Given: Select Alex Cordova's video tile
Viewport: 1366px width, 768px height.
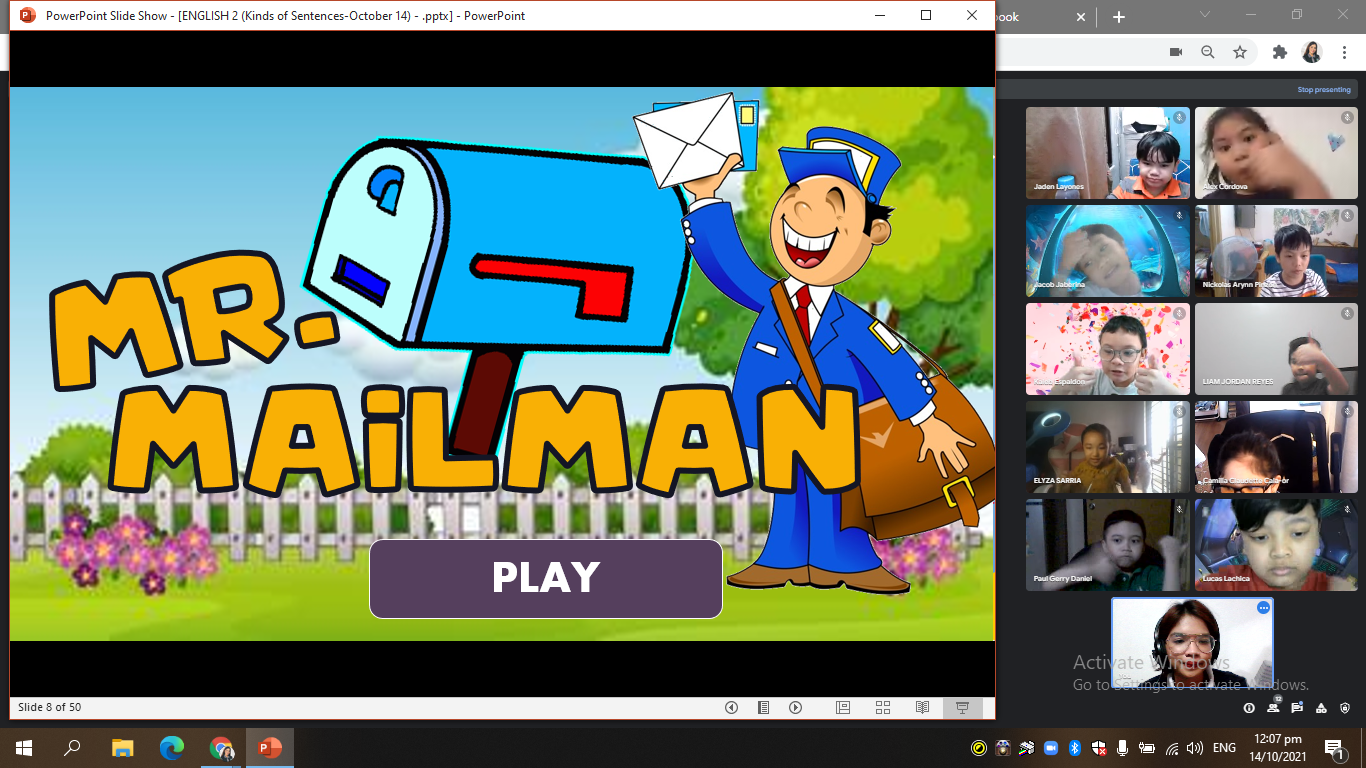Looking at the screenshot, I should (1277, 153).
